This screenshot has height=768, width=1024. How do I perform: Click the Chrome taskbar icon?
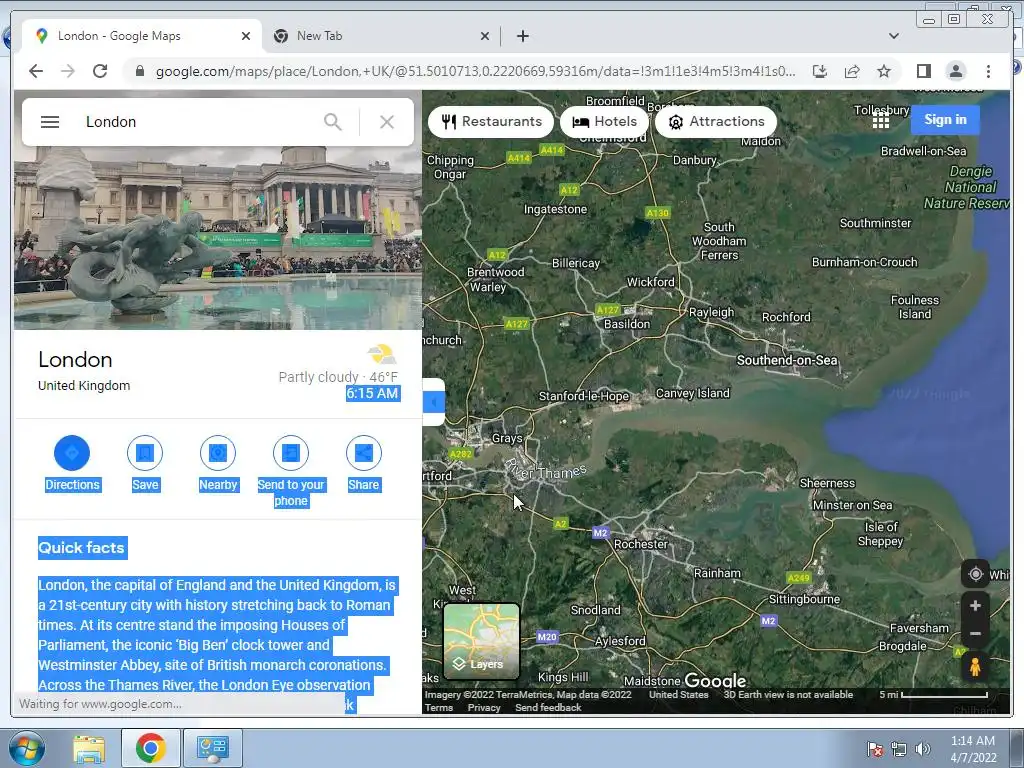tap(150, 748)
